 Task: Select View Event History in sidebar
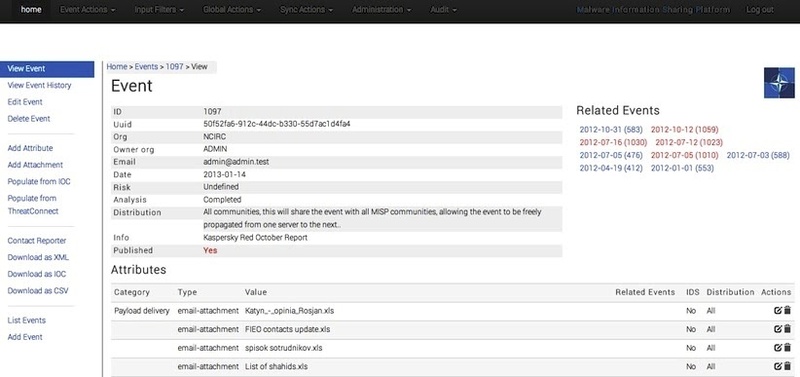(x=39, y=85)
